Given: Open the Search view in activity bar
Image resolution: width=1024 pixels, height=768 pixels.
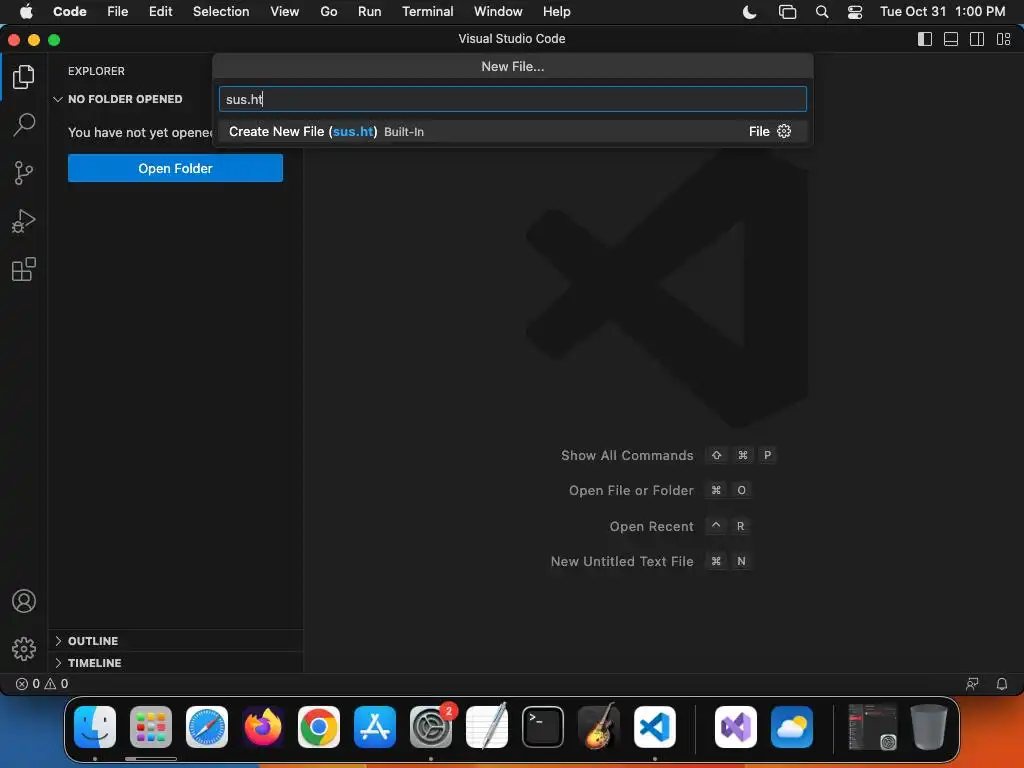Looking at the screenshot, I should 24,125.
